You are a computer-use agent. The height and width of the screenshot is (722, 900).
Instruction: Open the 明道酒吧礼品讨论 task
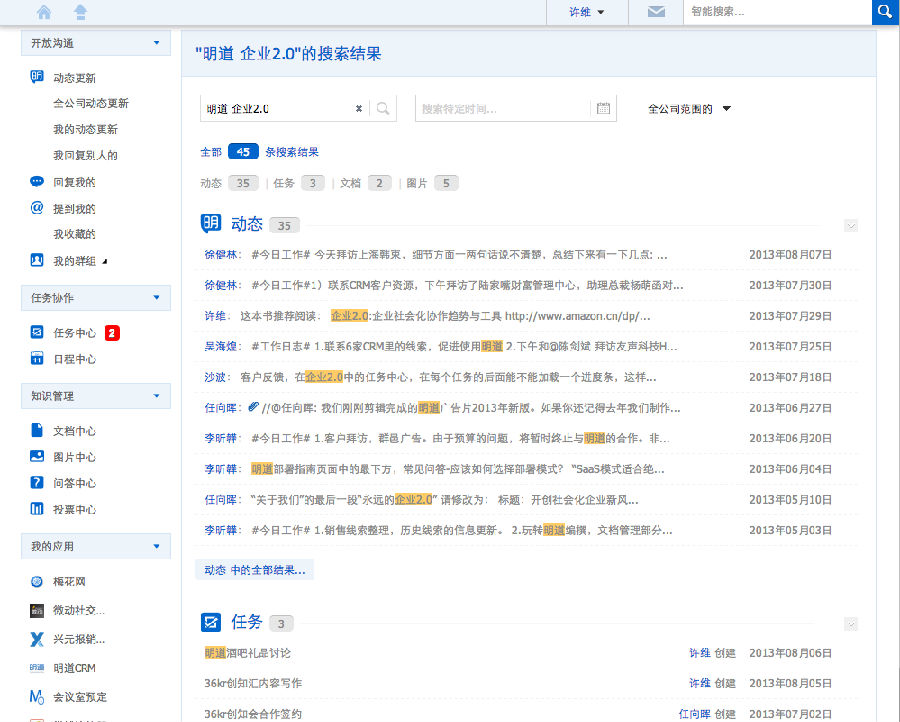247,653
